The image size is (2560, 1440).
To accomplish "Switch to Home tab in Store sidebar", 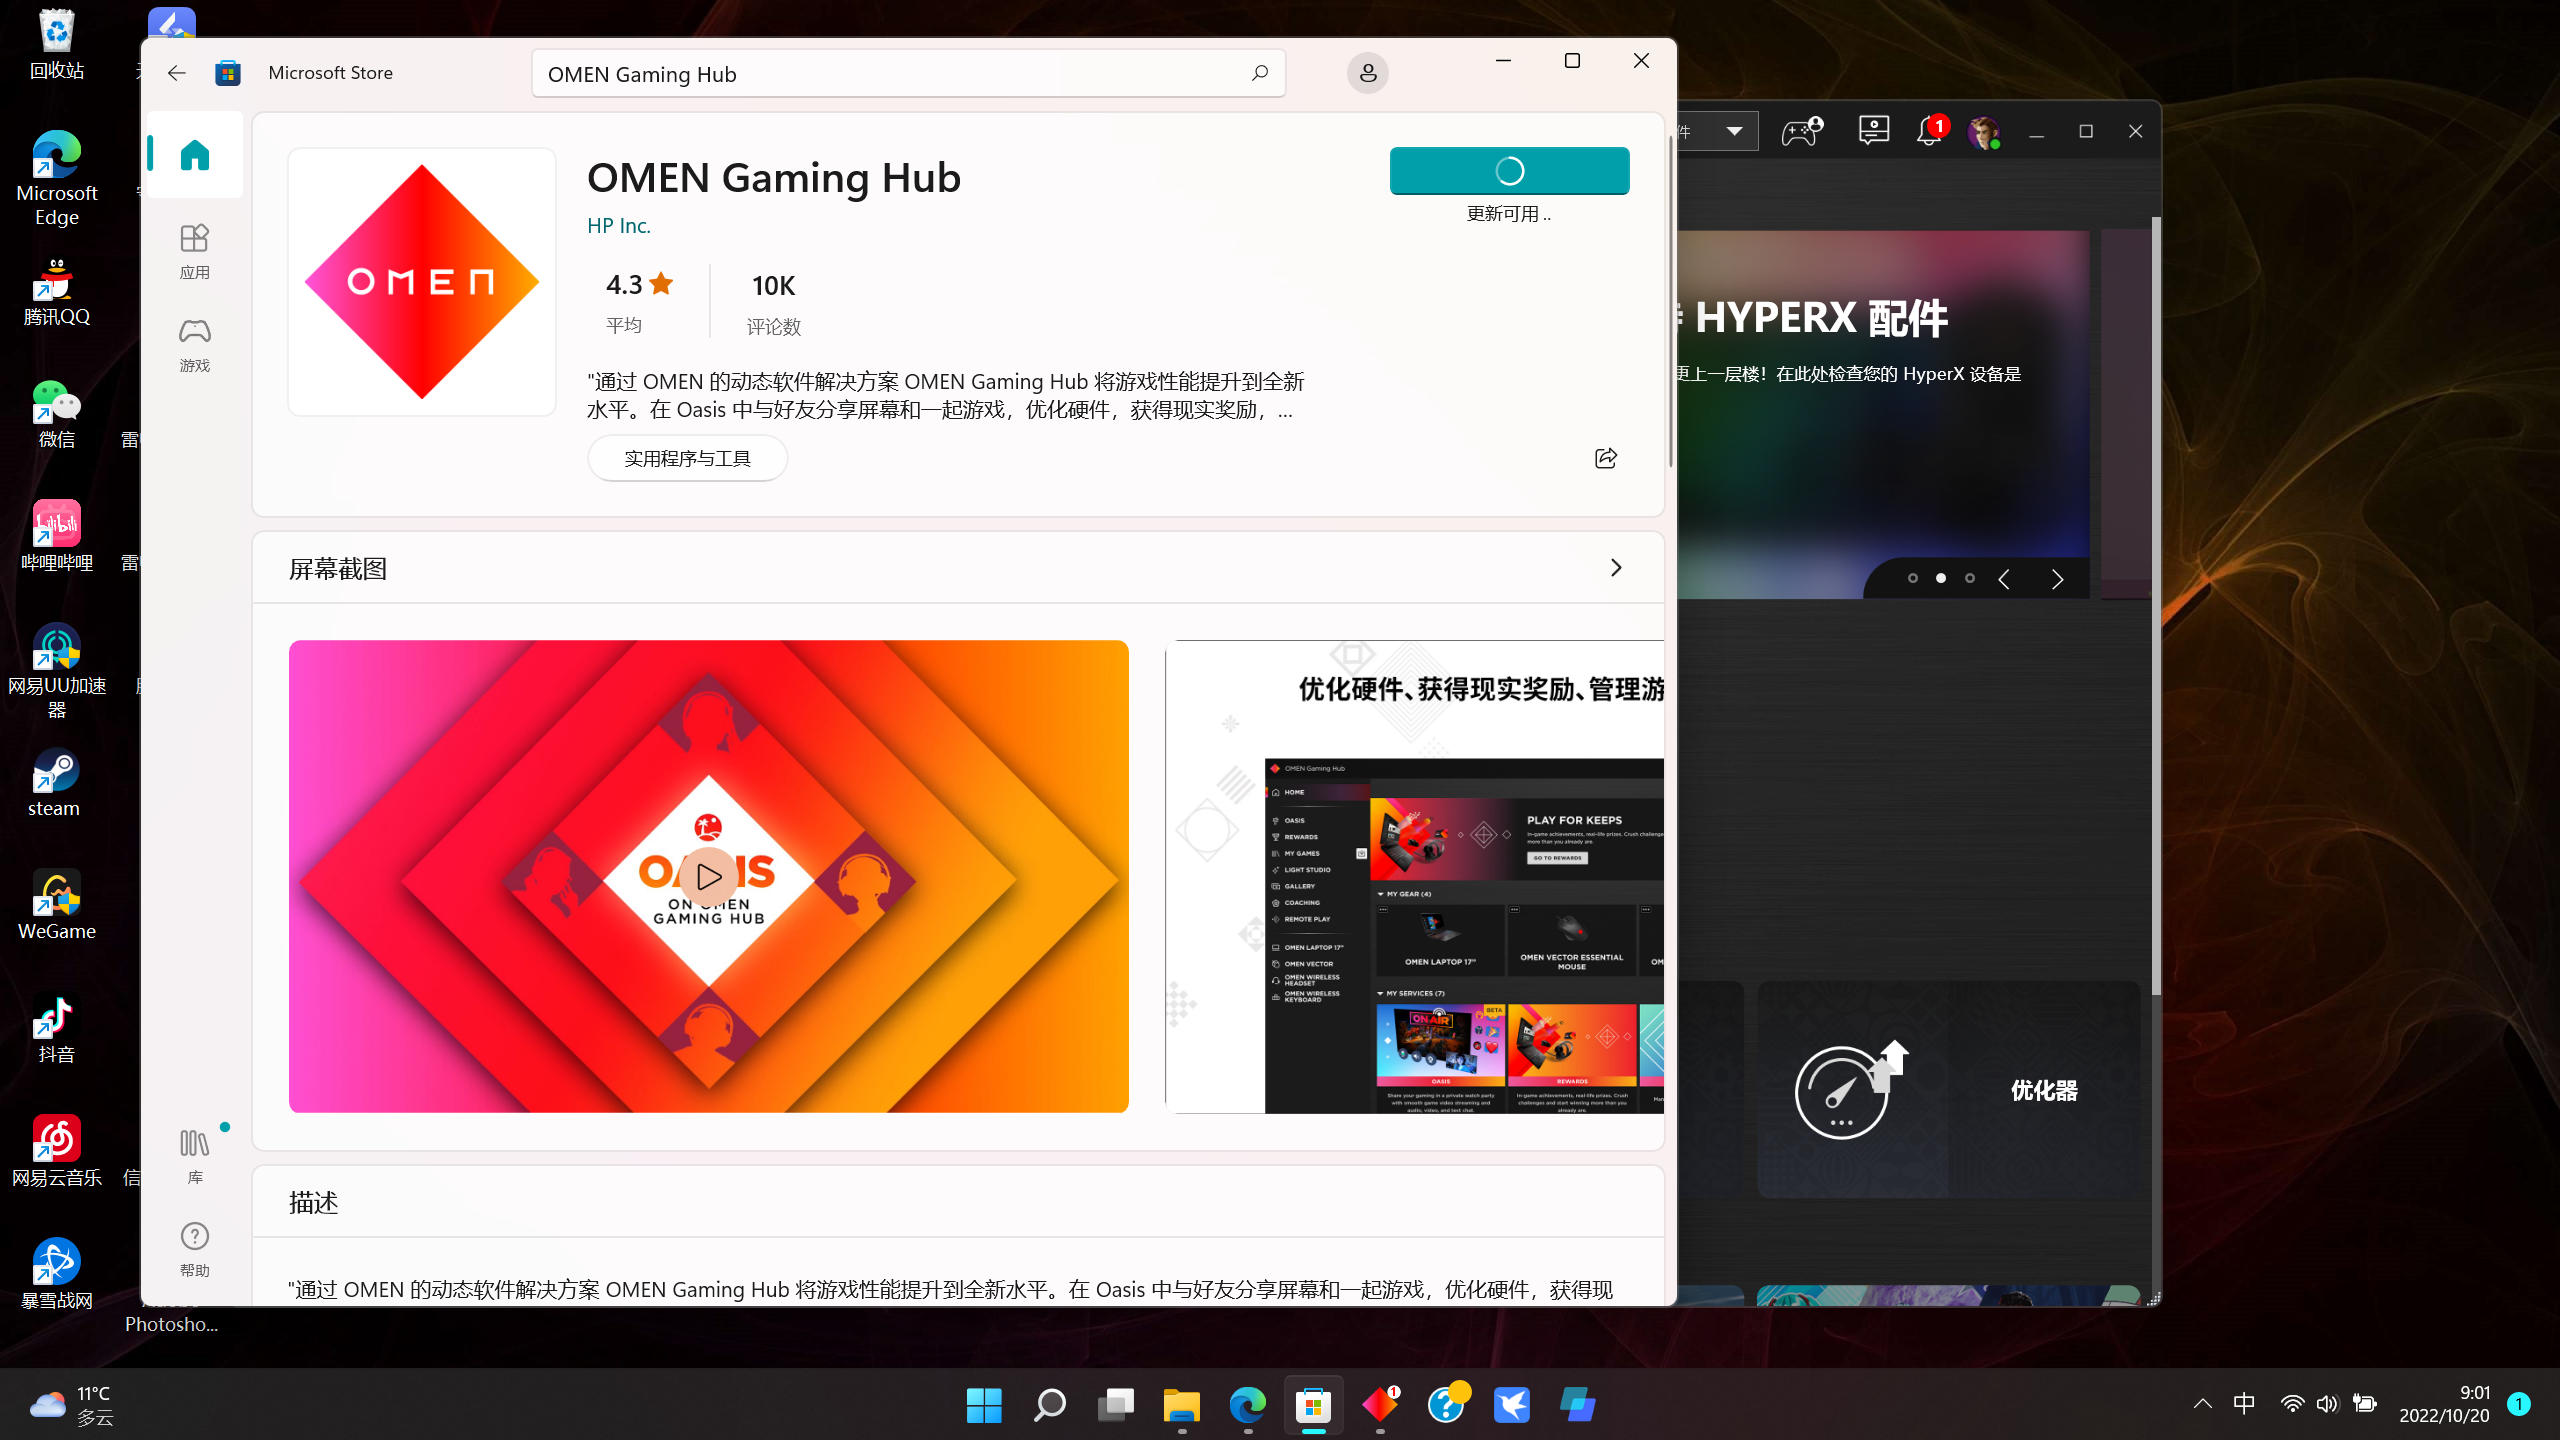I will [193, 154].
